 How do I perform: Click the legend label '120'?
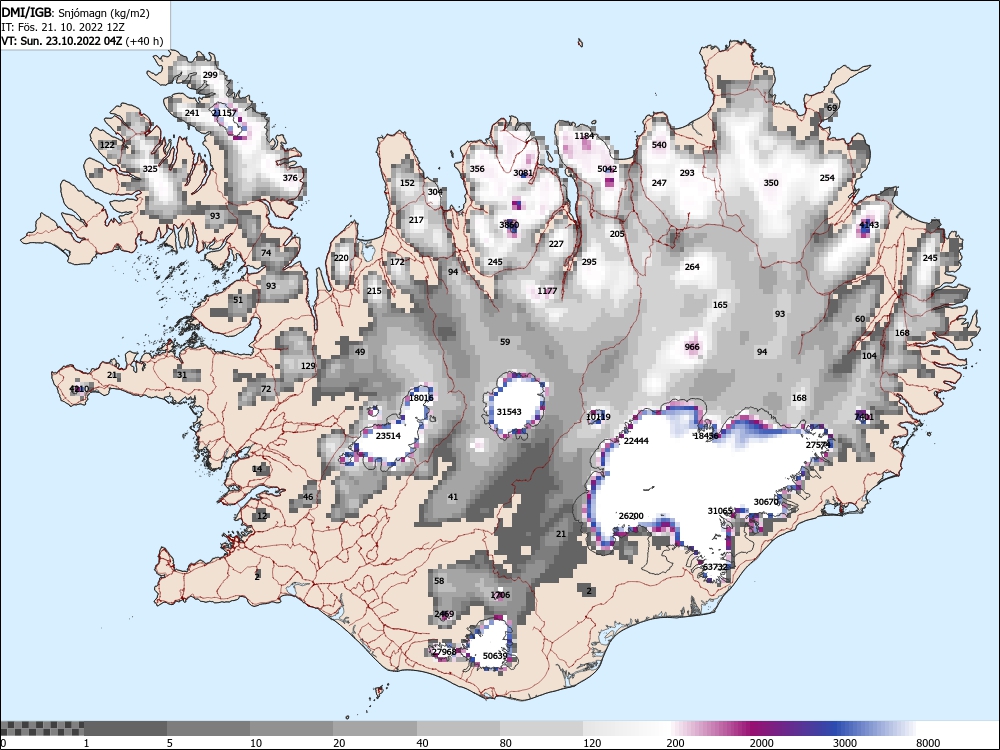tap(592, 743)
